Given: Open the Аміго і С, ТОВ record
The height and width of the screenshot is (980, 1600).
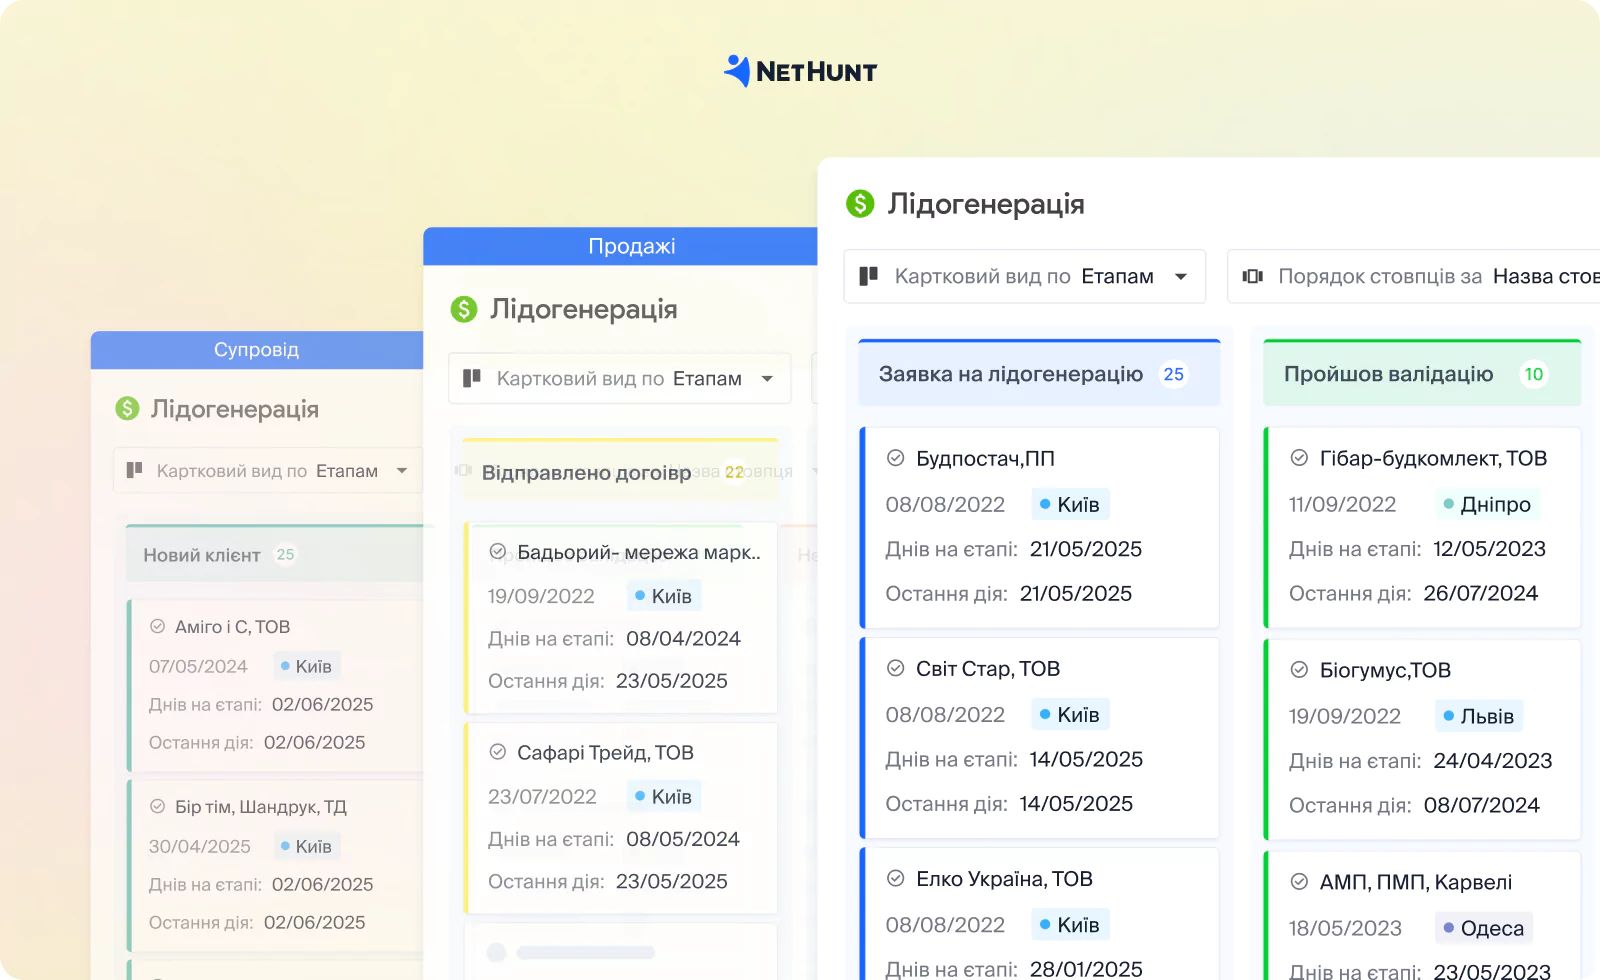Looking at the screenshot, I should pos(232,627).
